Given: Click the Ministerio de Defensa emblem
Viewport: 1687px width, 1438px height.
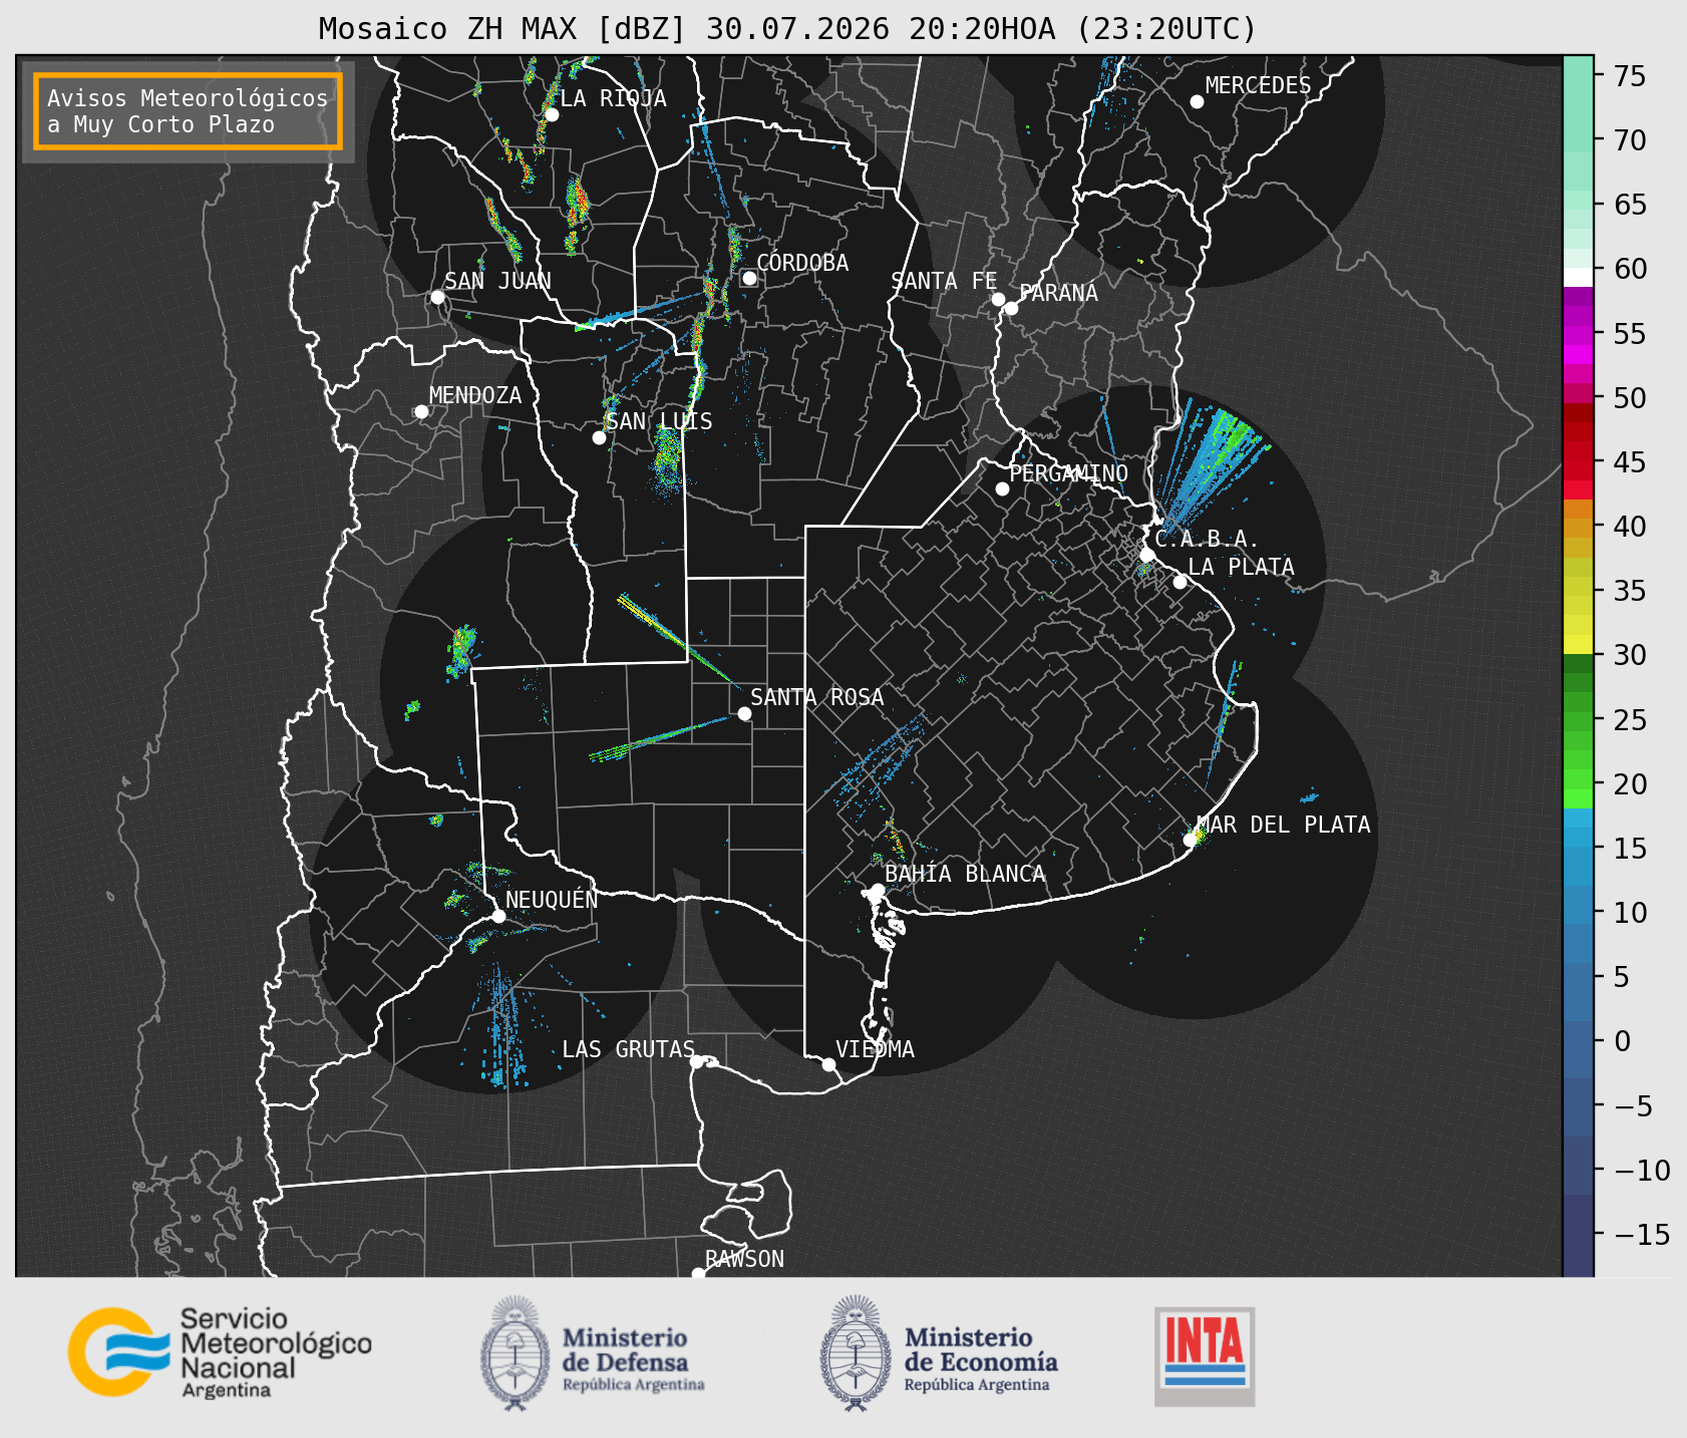Looking at the screenshot, I should [515, 1353].
